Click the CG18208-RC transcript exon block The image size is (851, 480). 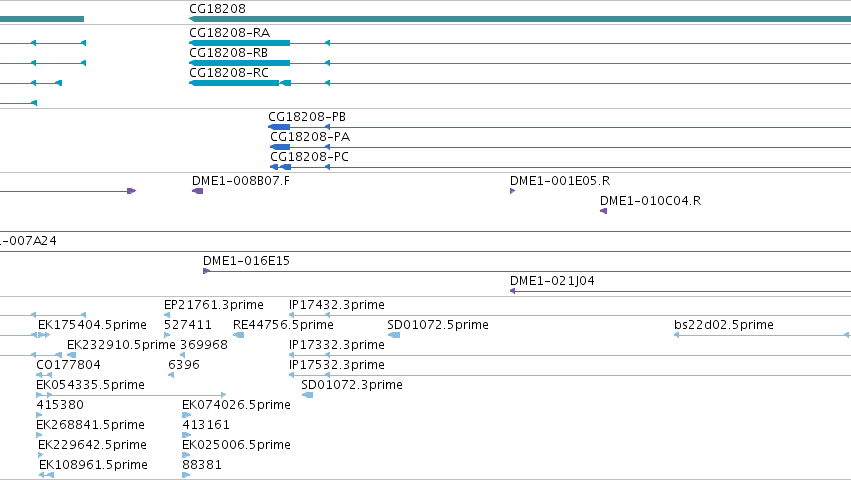[234, 83]
